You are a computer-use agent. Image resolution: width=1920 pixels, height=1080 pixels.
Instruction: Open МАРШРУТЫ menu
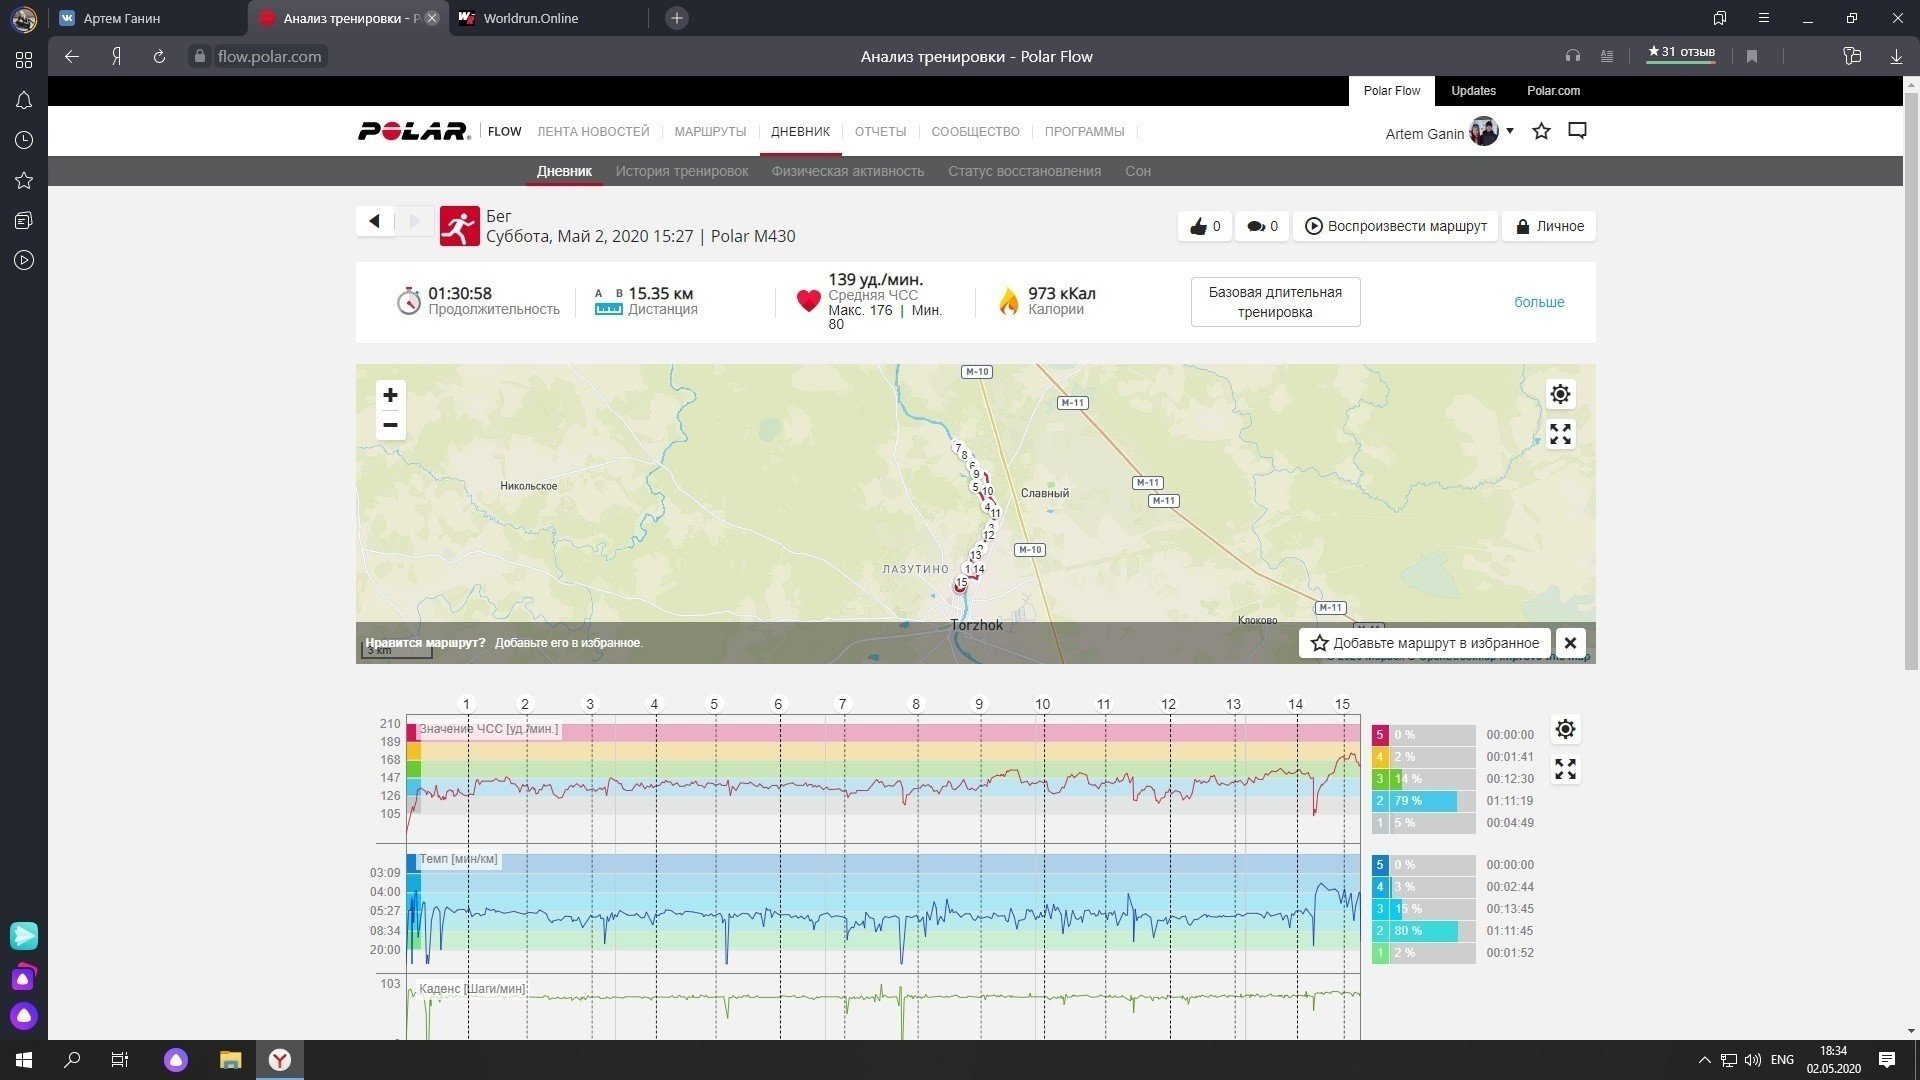(710, 131)
